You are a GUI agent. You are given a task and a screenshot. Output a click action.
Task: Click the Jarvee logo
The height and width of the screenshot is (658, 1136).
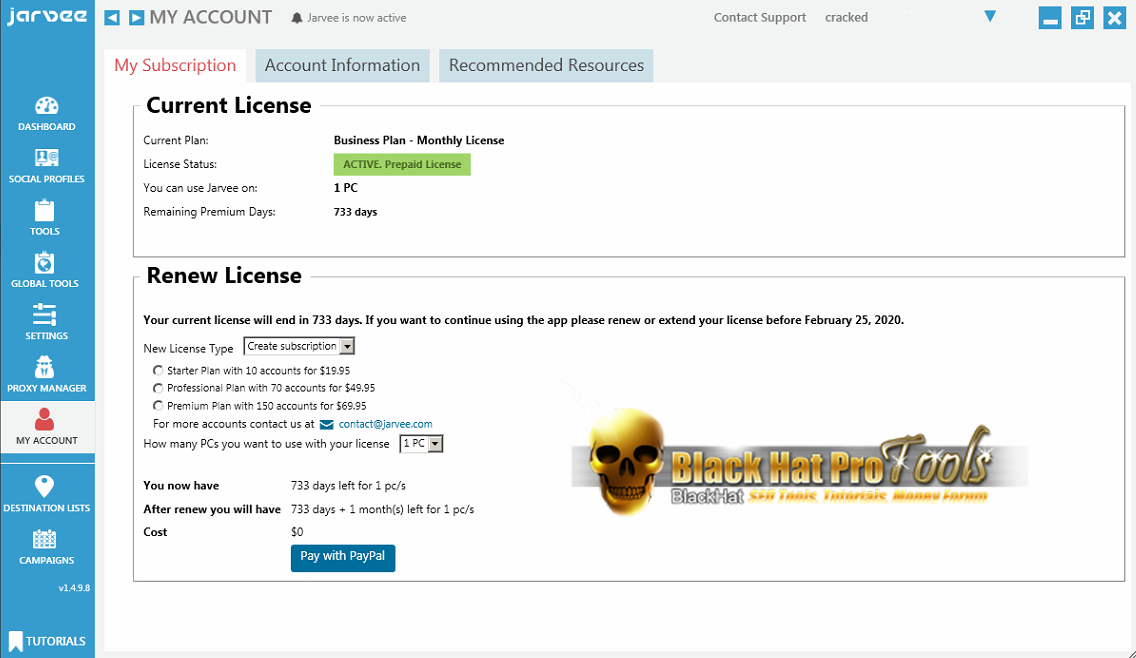click(47, 17)
